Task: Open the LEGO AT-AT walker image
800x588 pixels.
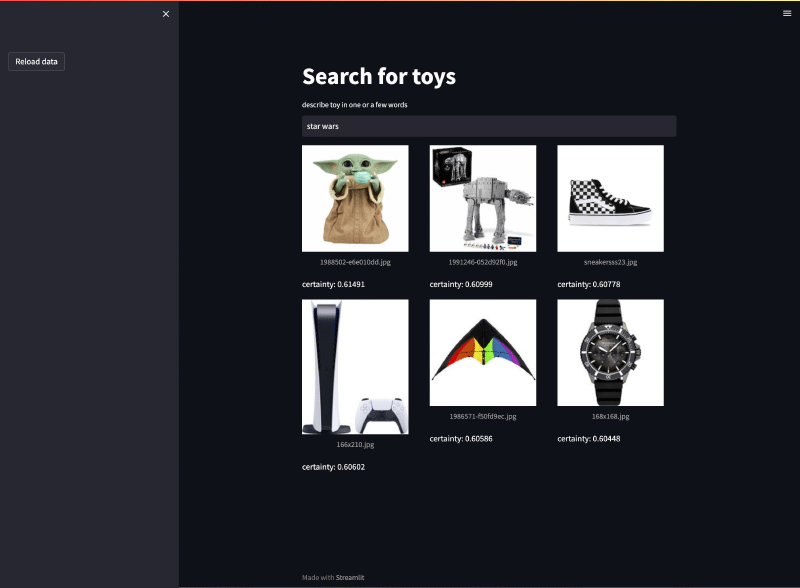Action: pyautogui.click(x=483, y=198)
